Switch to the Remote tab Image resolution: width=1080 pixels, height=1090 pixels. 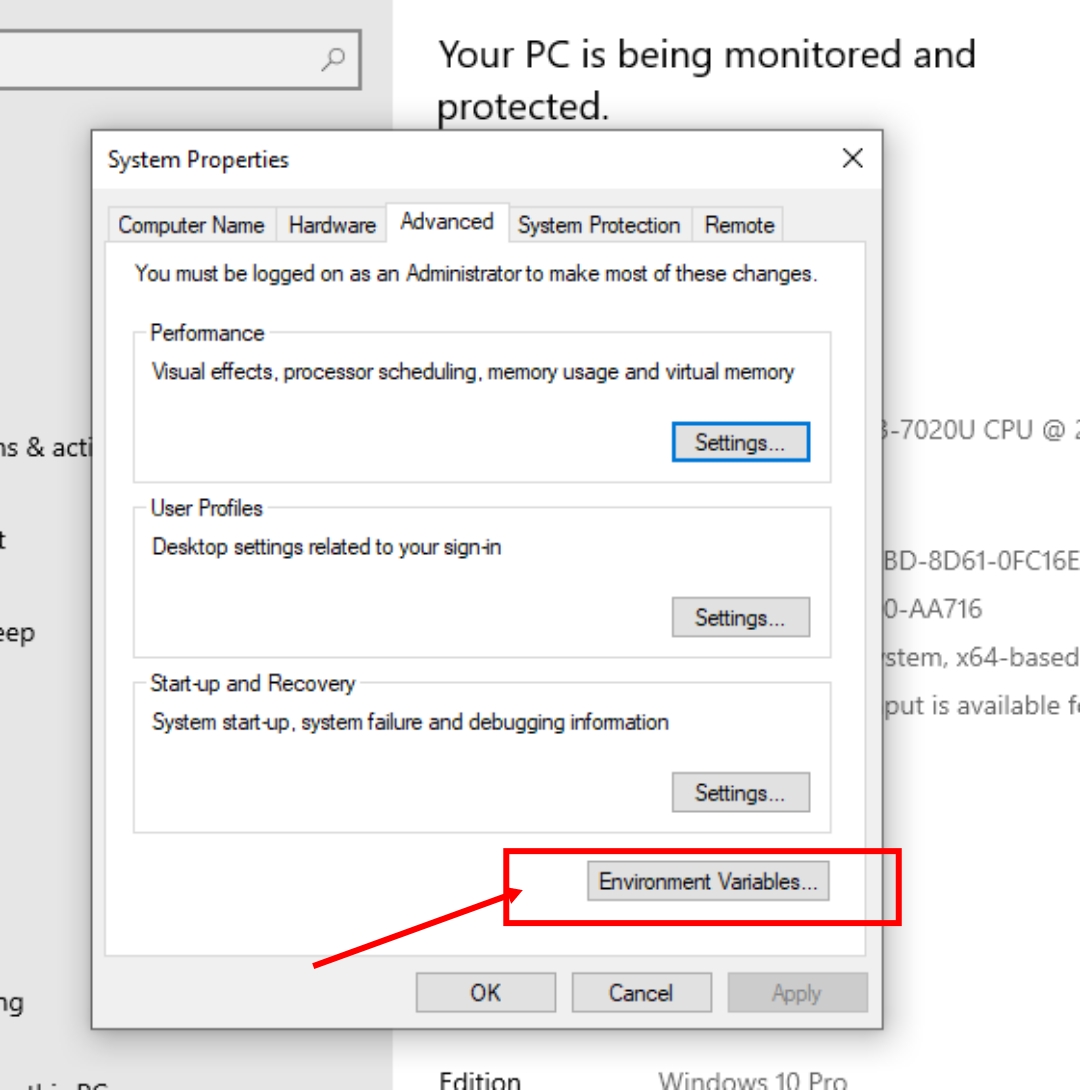pos(739,225)
